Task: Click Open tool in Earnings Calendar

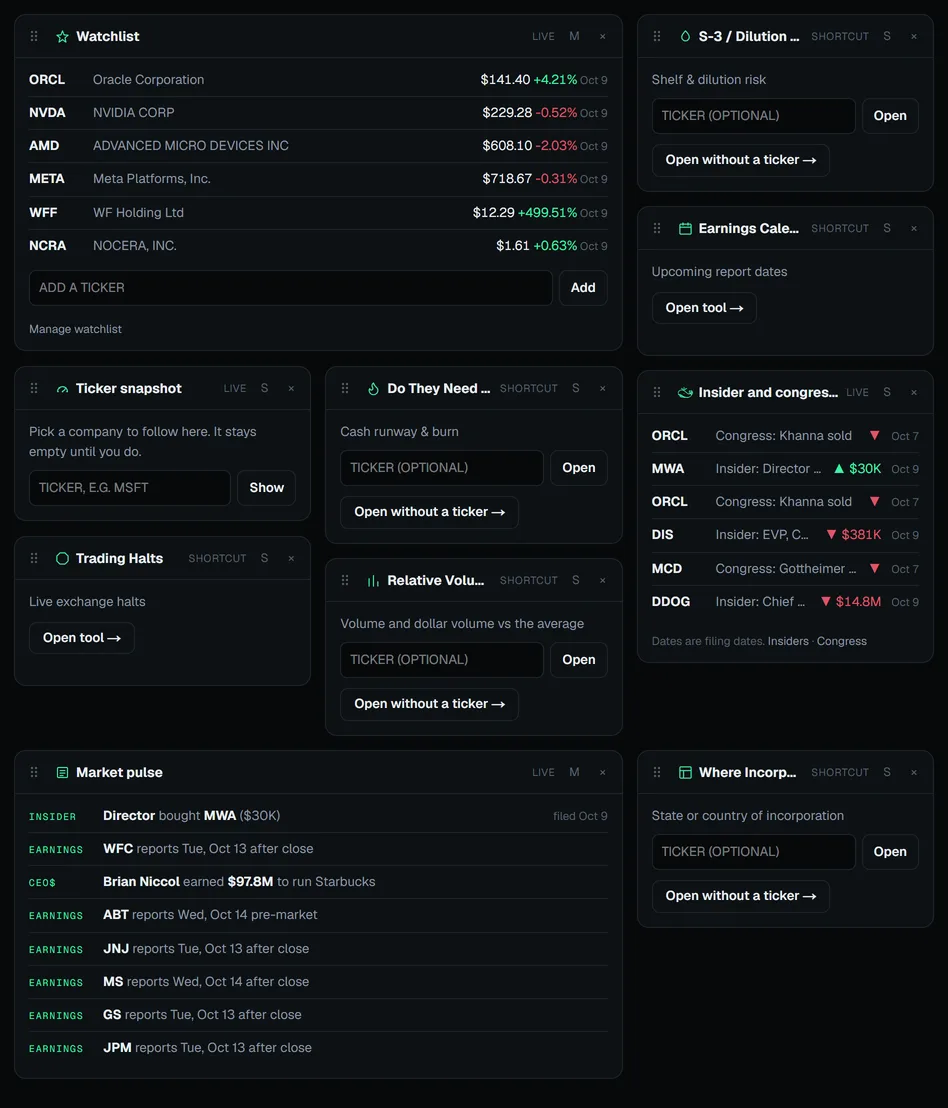Action: point(704,308)
